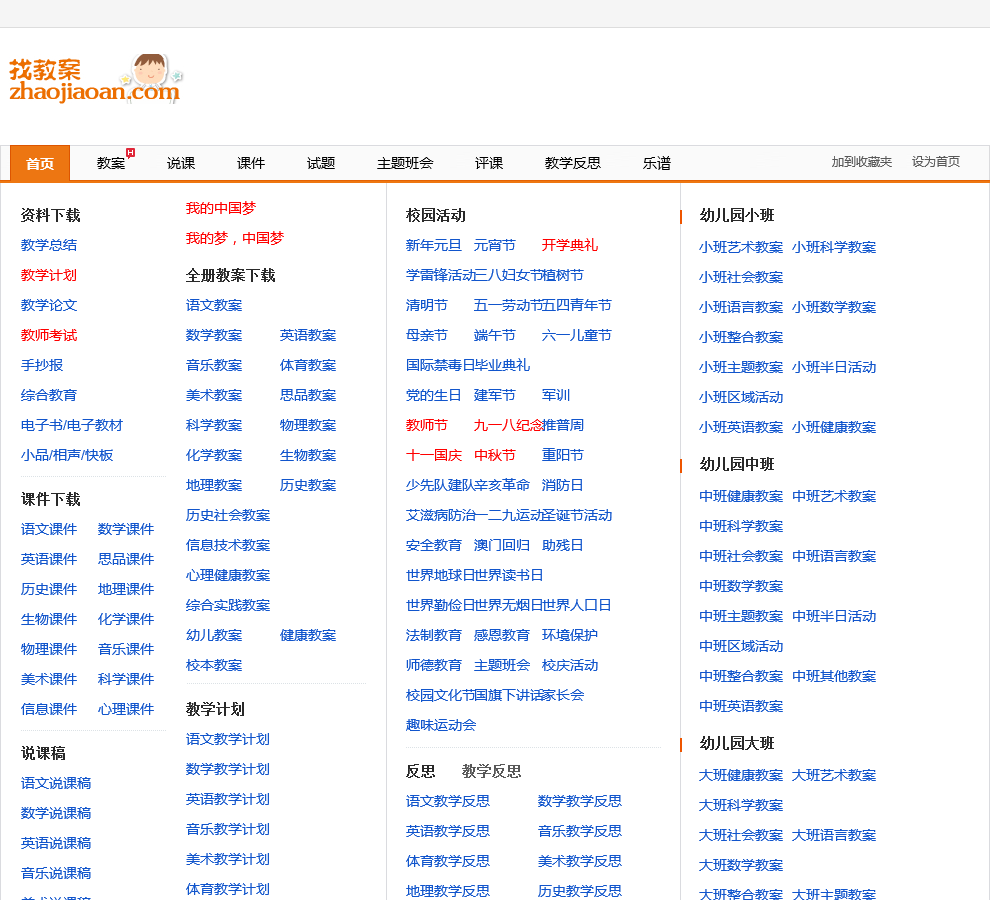This screenshot has height=900, width=990.
Task: Click 环境保护 link
Action: 570,635
